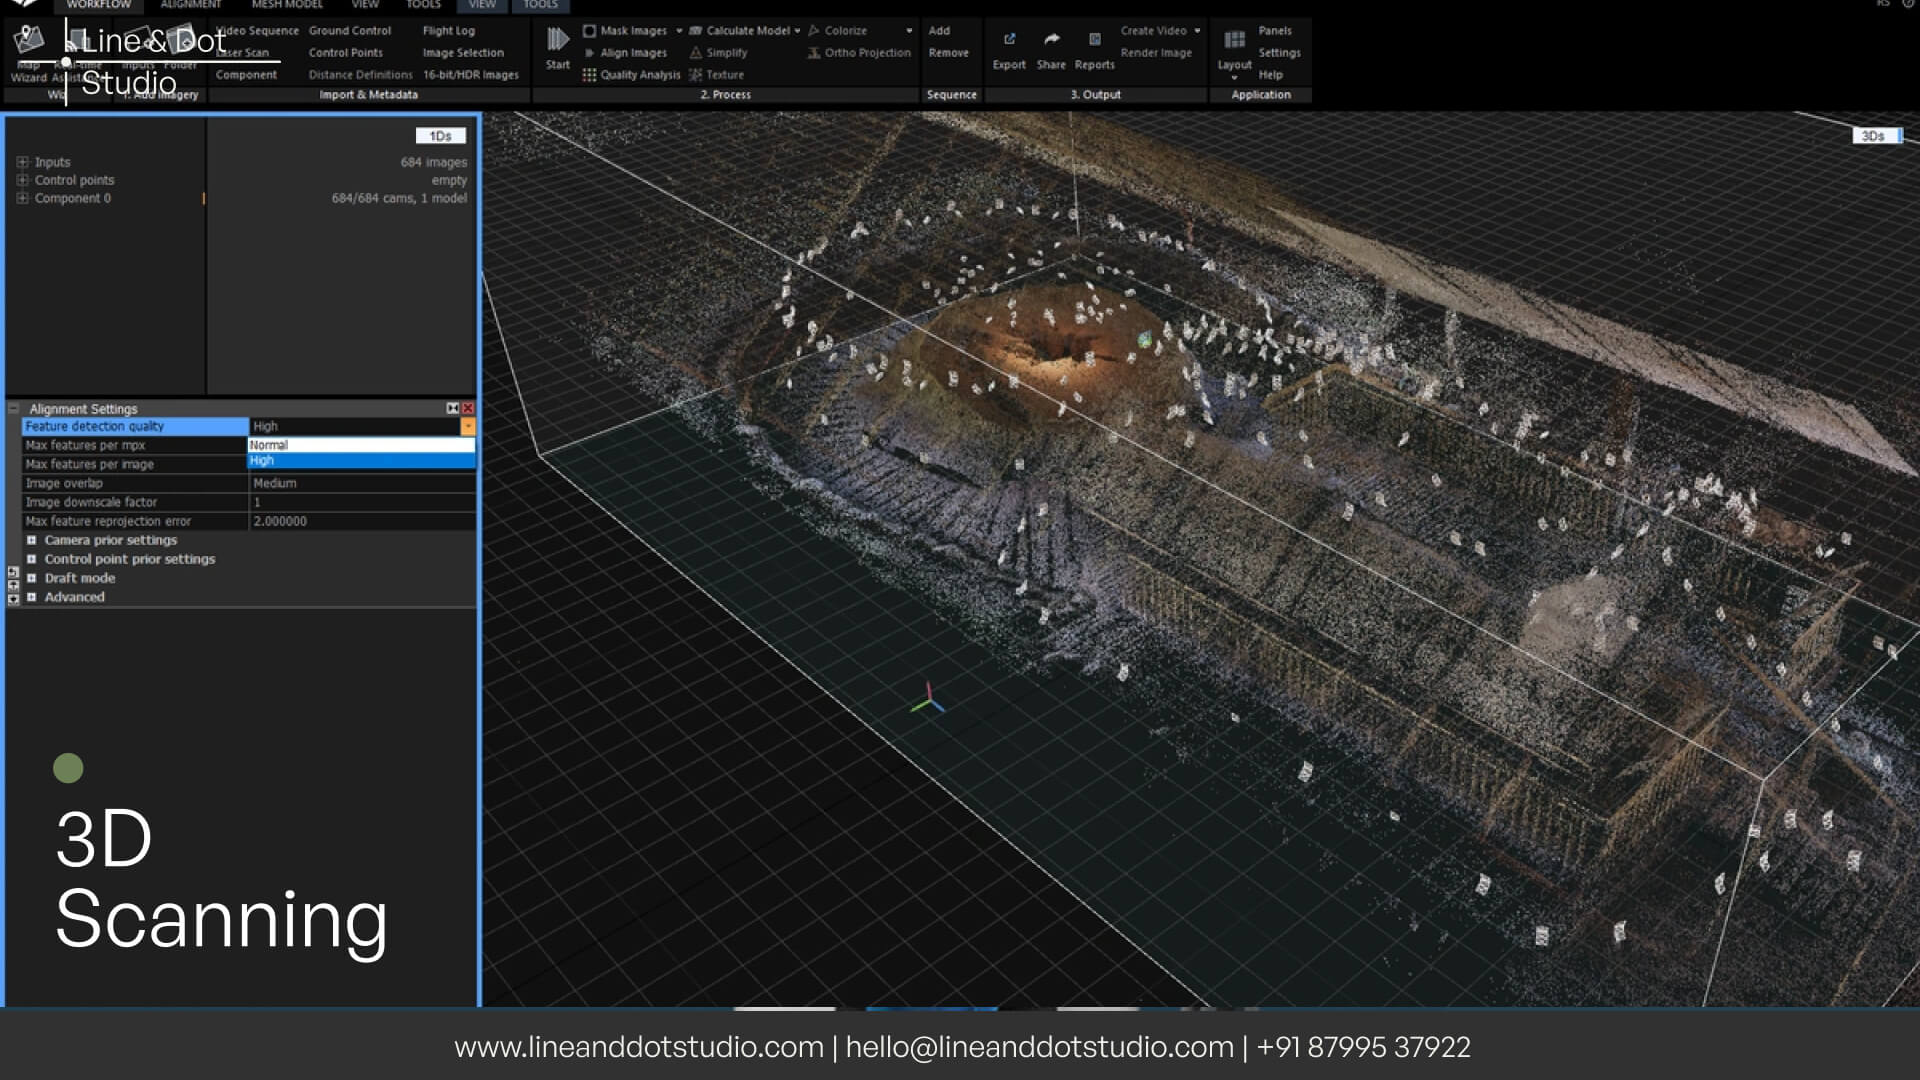1920x1080 pixels.
Task: Click the Align Images button
Action: tap(632, 53)
